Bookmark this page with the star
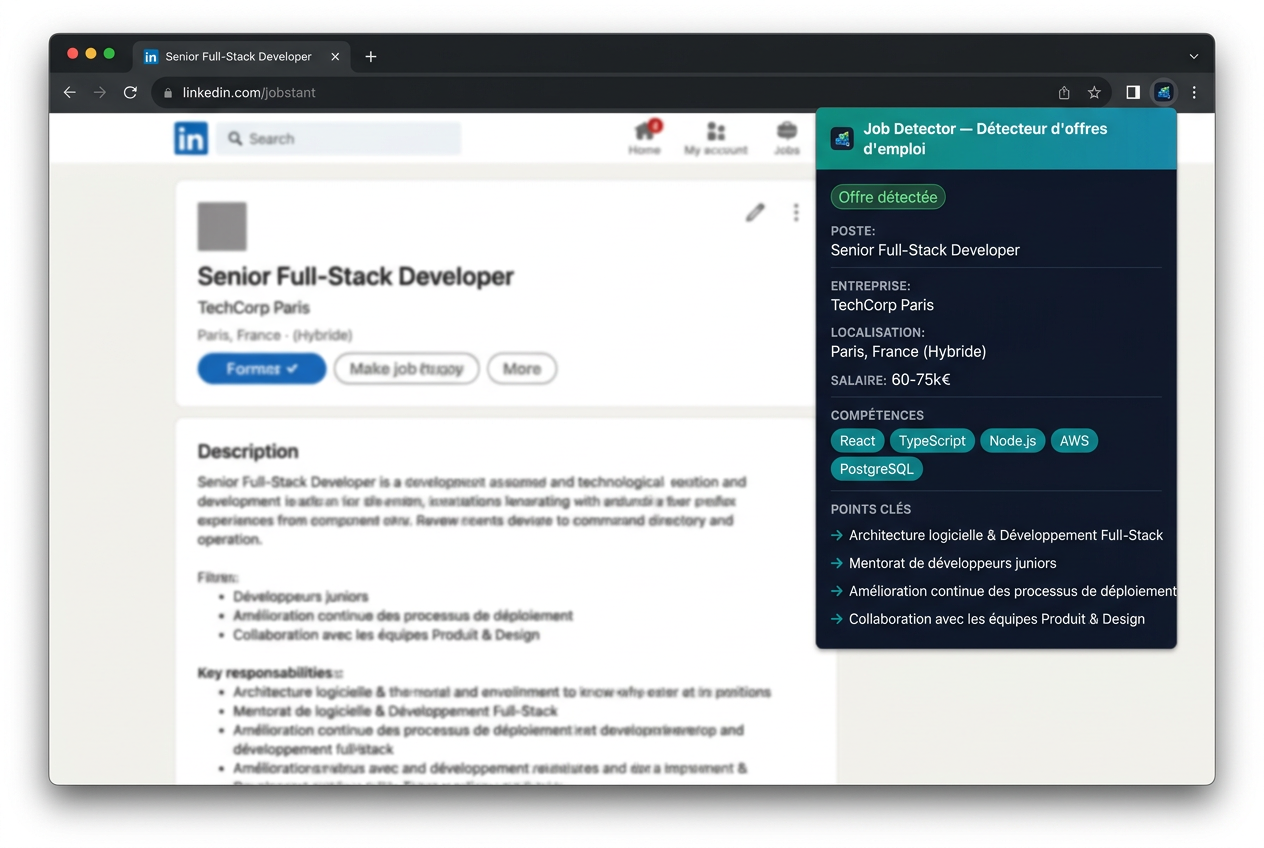1264x848 pixels. 1094,92
